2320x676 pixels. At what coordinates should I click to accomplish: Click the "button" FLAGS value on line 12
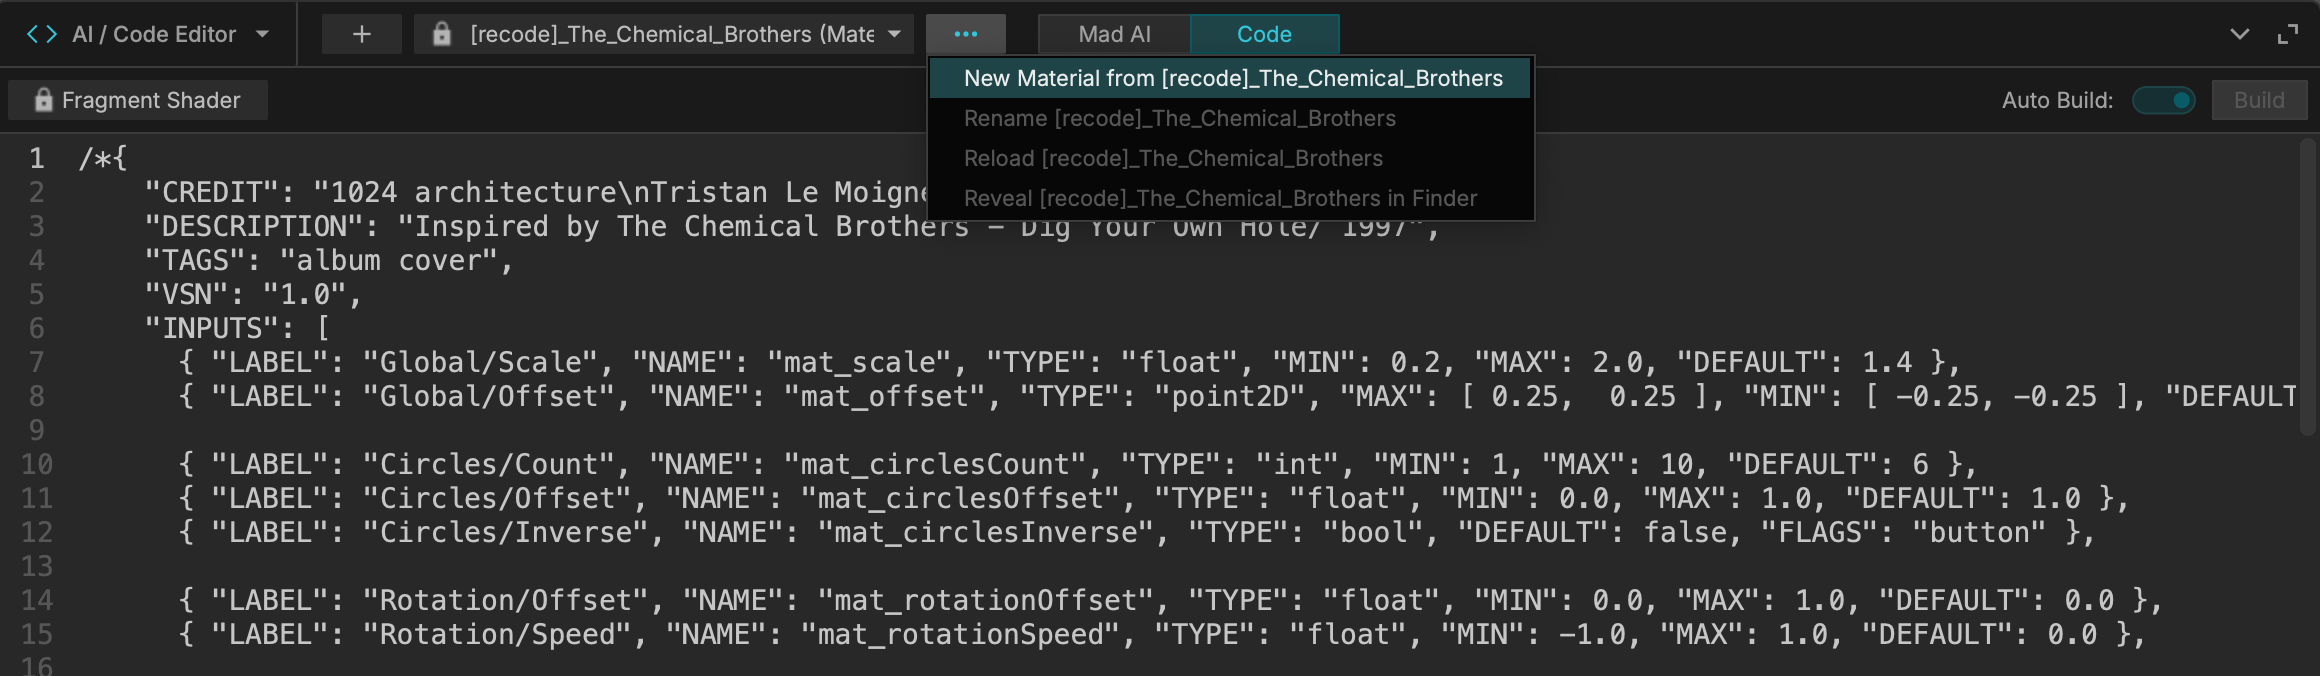1980,532
